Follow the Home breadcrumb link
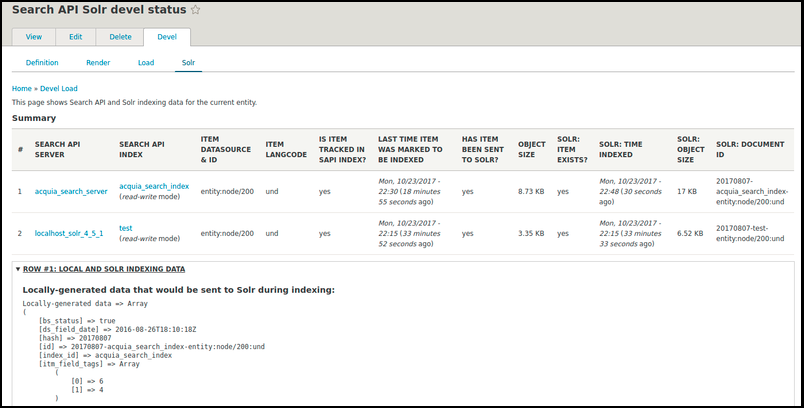Screen dimensions: 804x408 coord(22,88)
